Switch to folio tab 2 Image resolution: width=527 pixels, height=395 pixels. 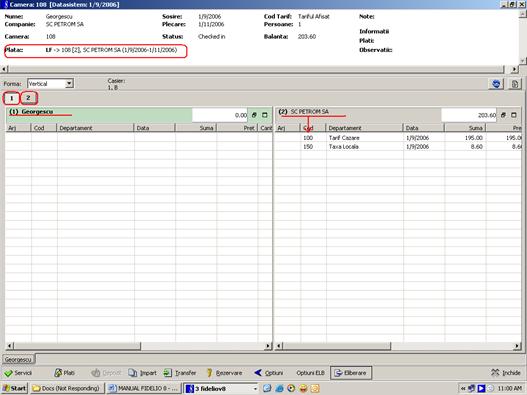[29, 98]
